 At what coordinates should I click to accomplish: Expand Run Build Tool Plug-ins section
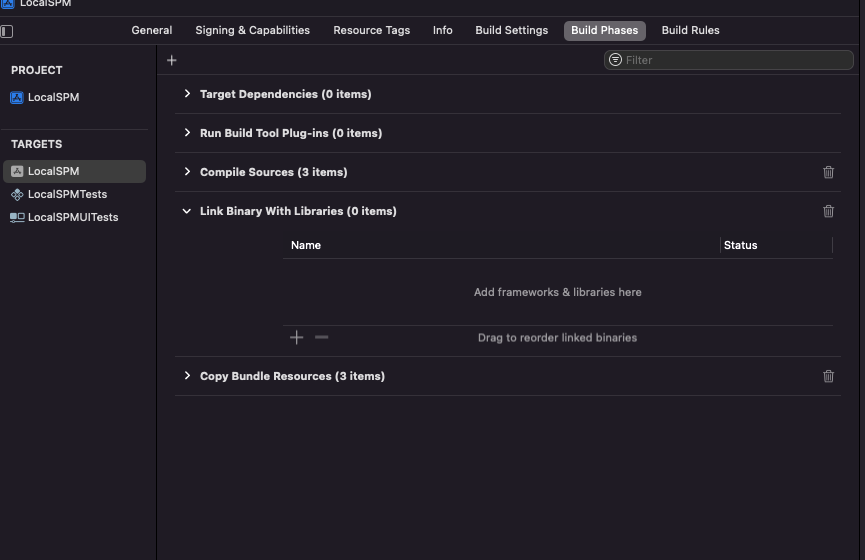click(x=187, y=133)
